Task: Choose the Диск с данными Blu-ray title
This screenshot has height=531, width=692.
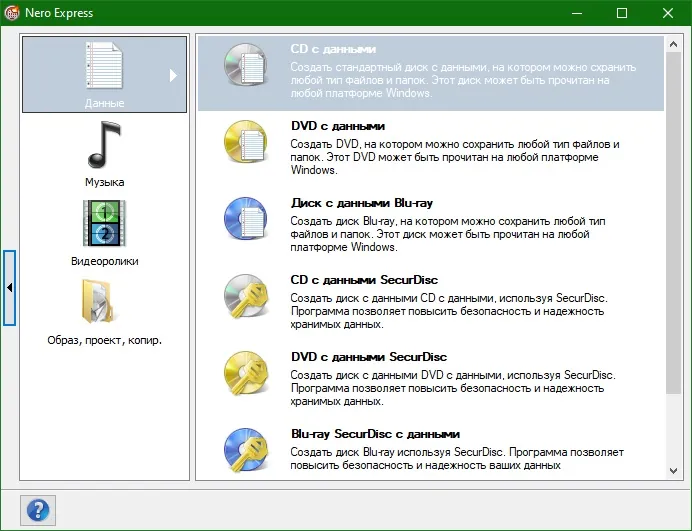Action: pos(362,203)
